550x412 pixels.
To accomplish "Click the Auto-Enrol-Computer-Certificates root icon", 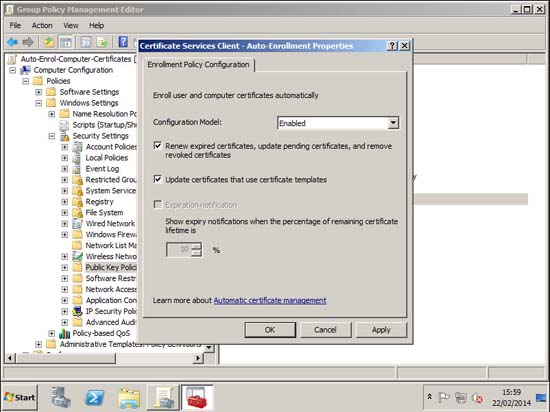I will [x=12, y=59].
